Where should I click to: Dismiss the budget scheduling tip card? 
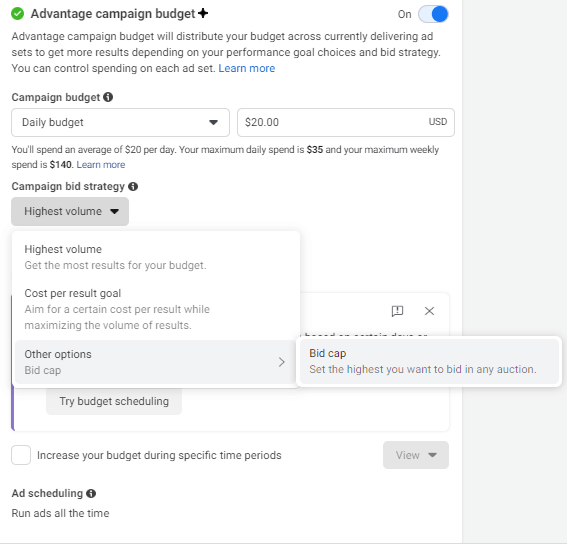coord(429,311)
